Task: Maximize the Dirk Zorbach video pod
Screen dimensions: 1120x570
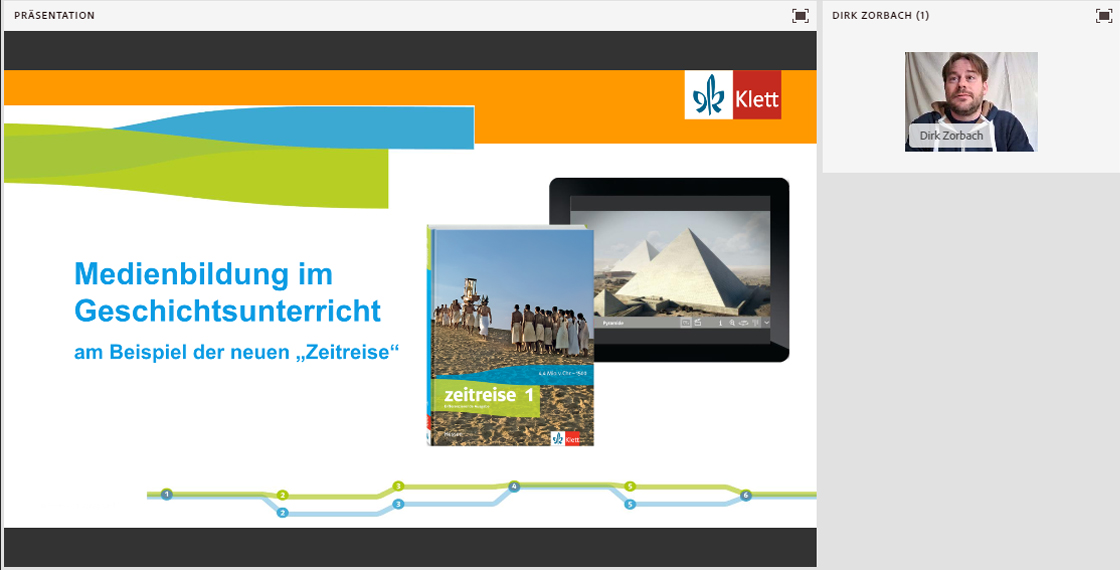Action: pos(1104,16)
